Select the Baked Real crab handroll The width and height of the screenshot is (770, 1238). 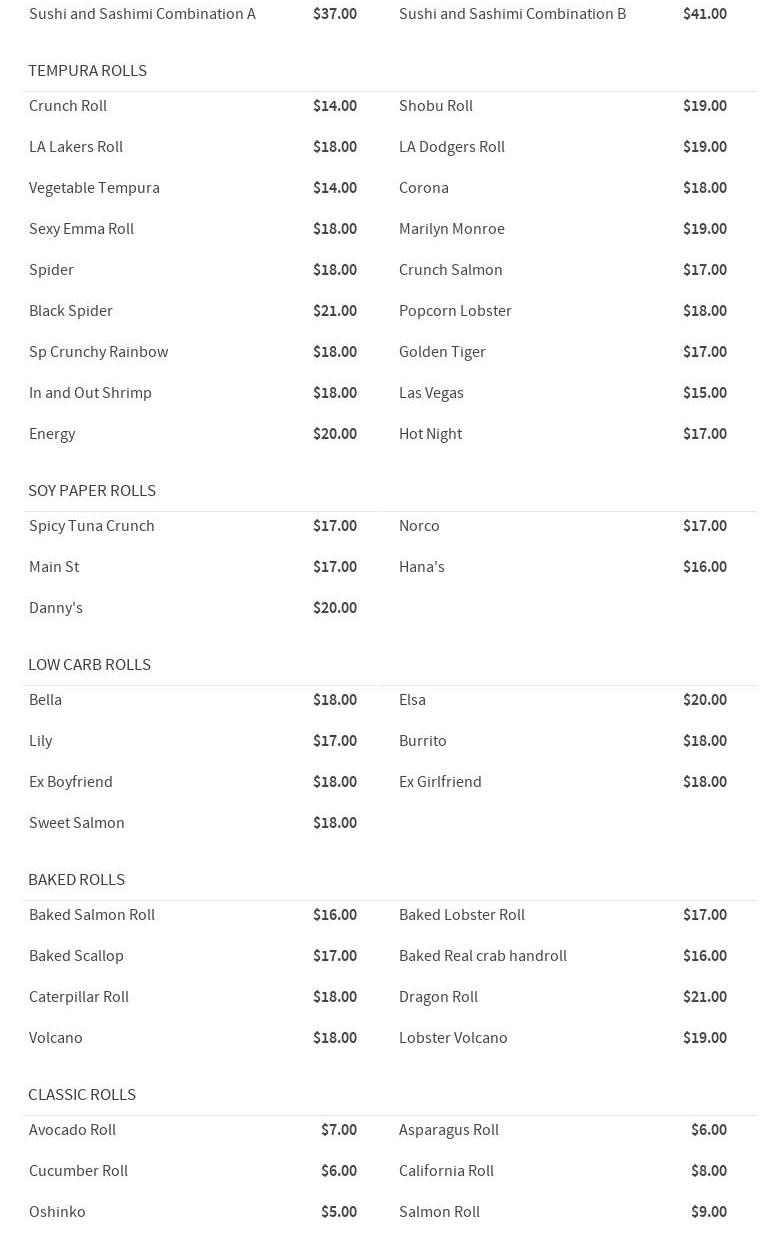tap(483, 956)
